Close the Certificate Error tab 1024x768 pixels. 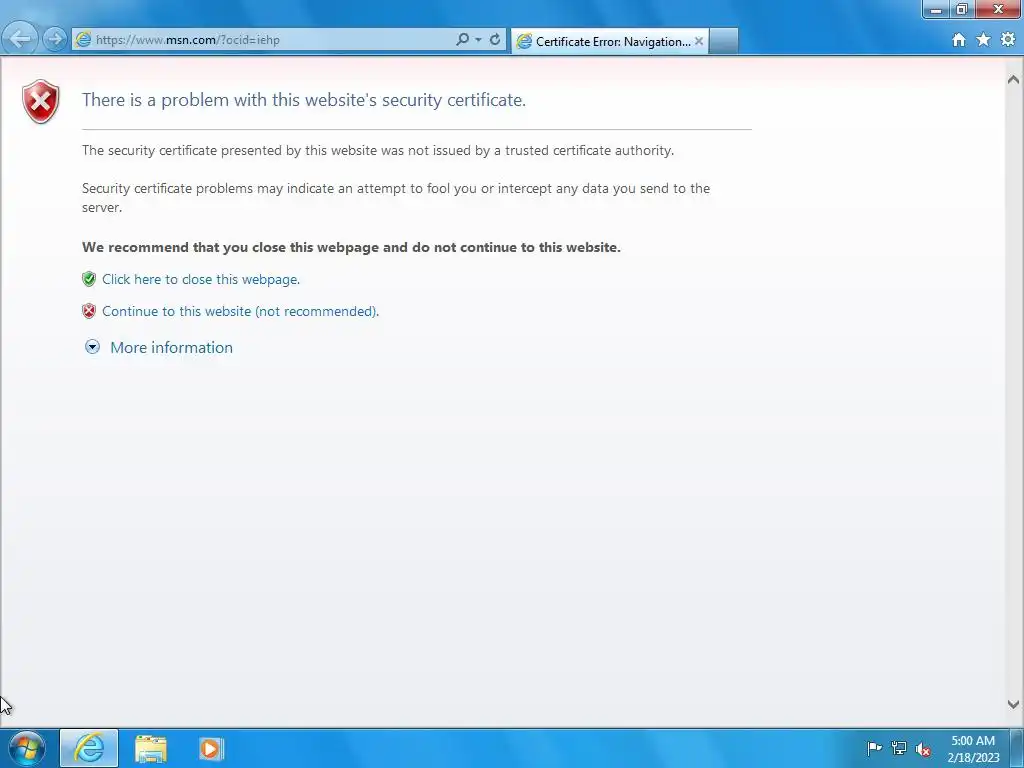click(x=699, y=41)
